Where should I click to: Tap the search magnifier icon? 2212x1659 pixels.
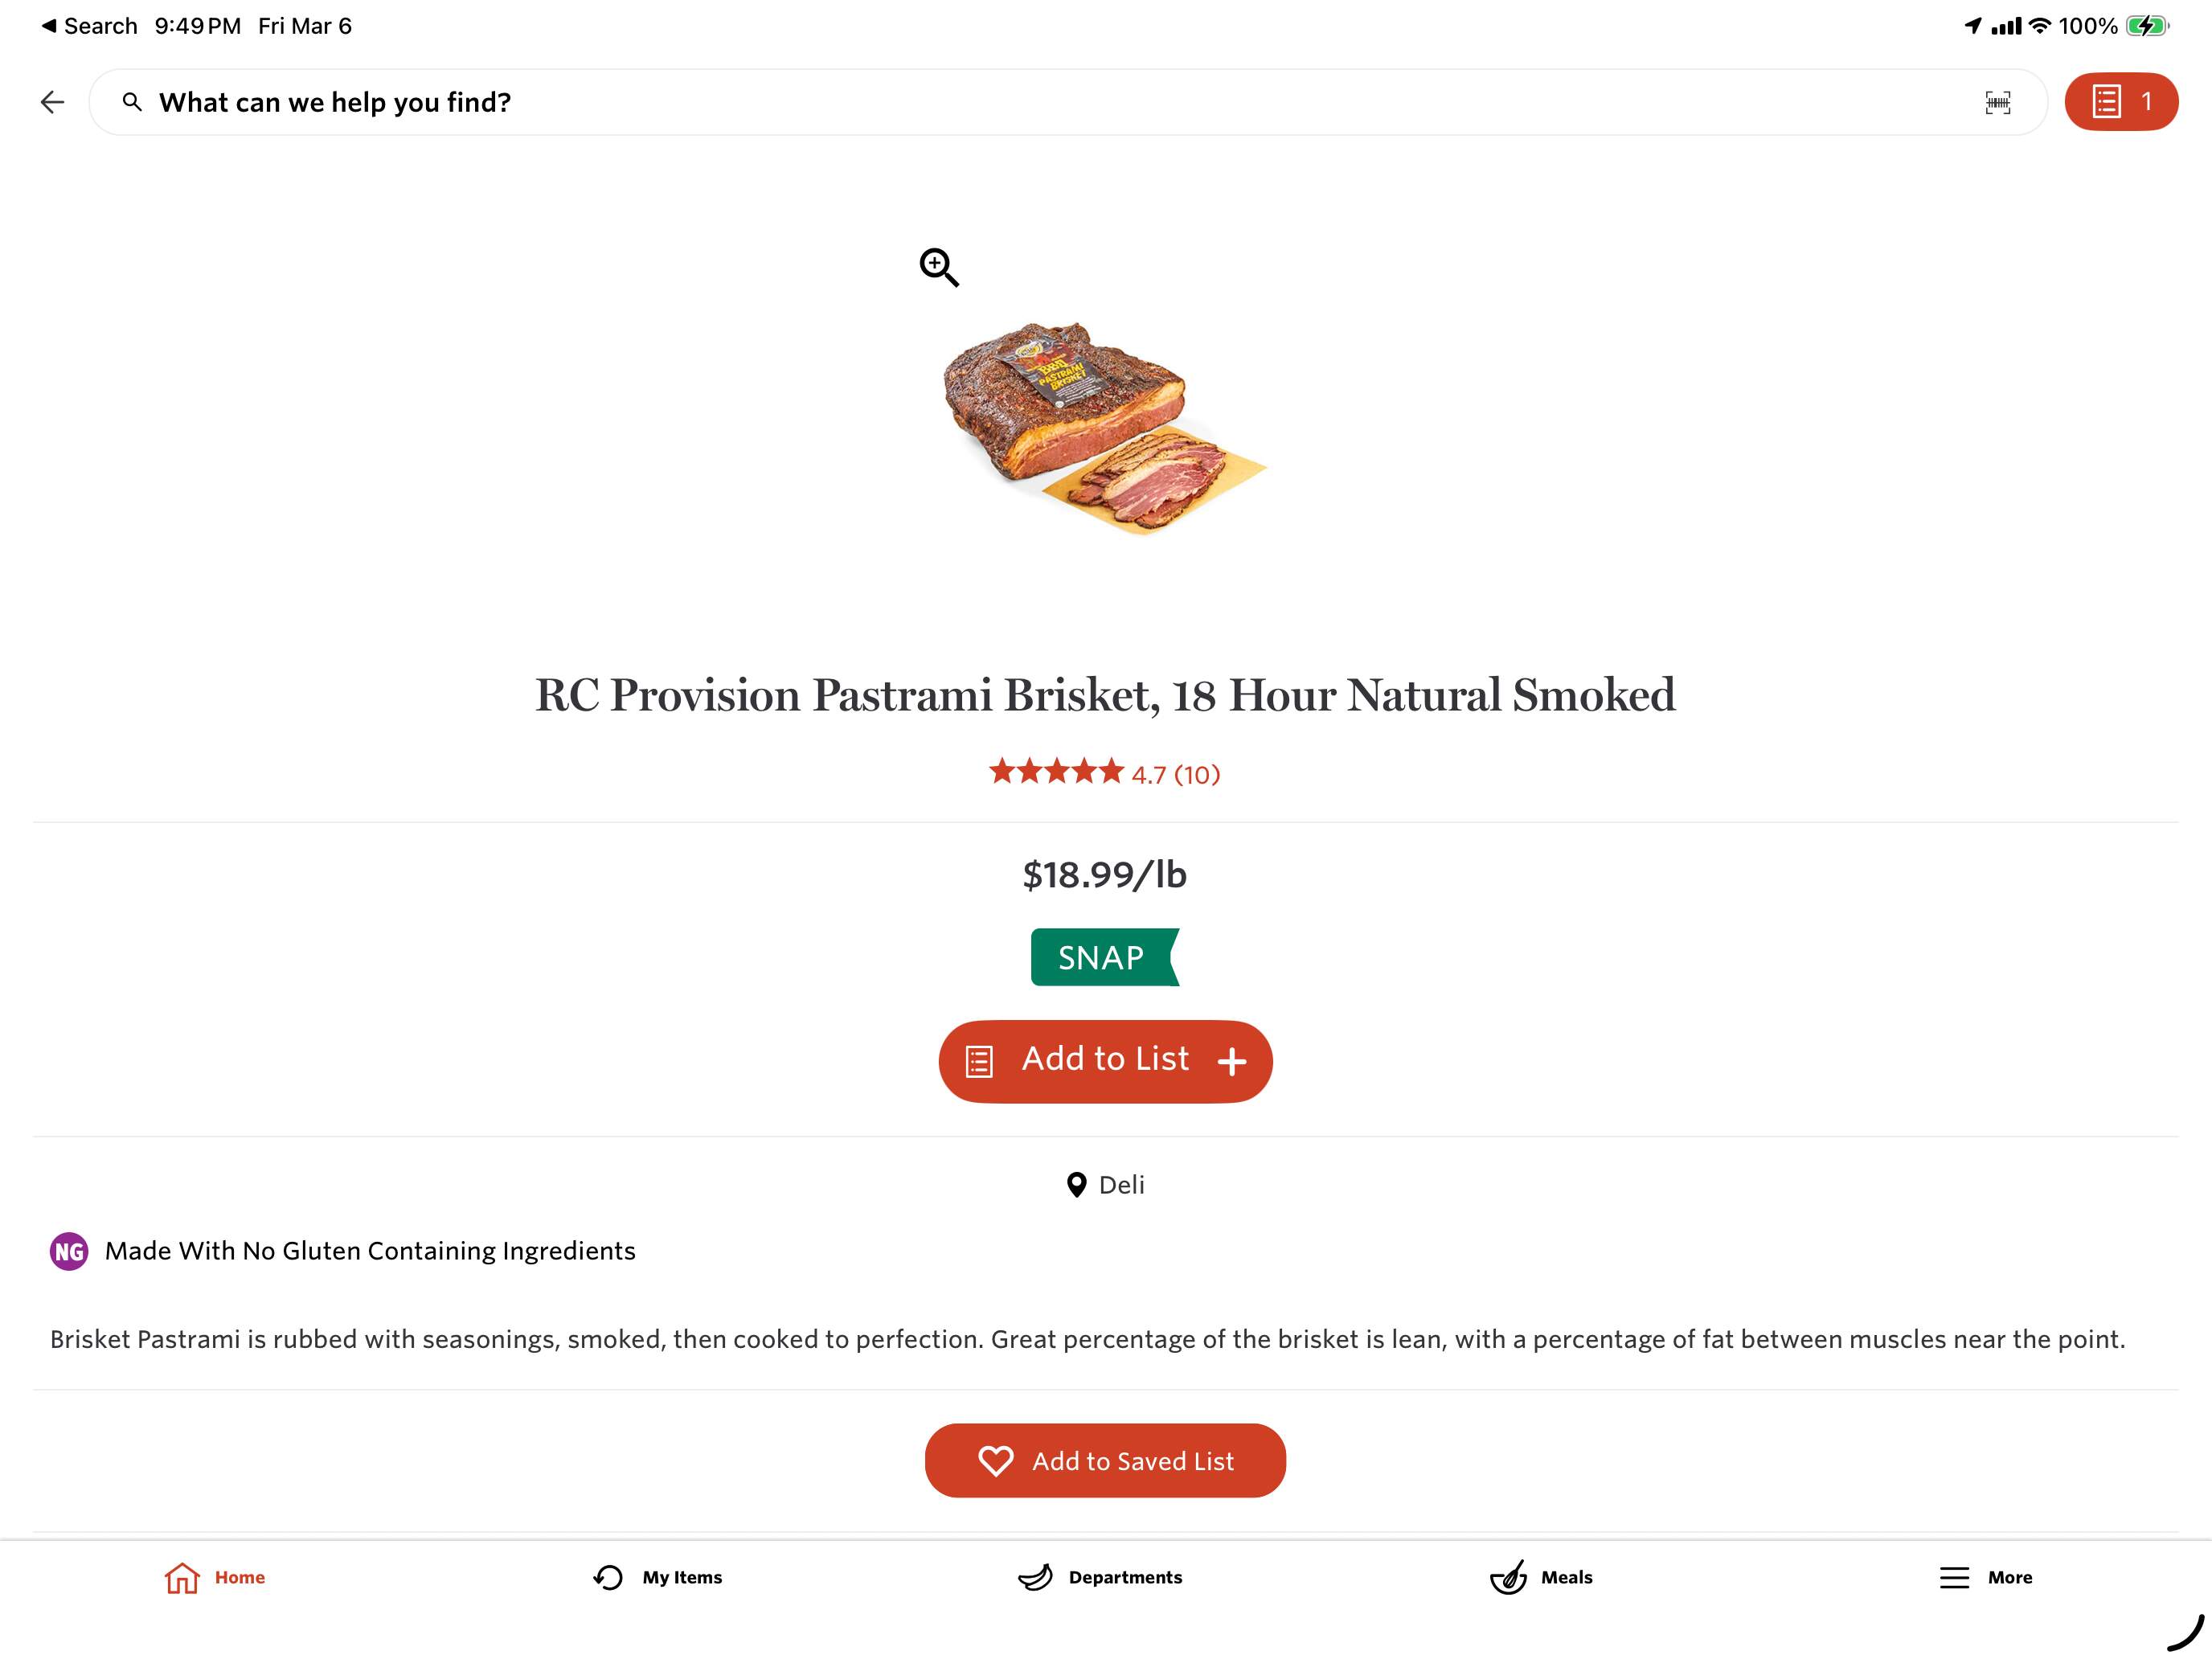coord(132,102)
